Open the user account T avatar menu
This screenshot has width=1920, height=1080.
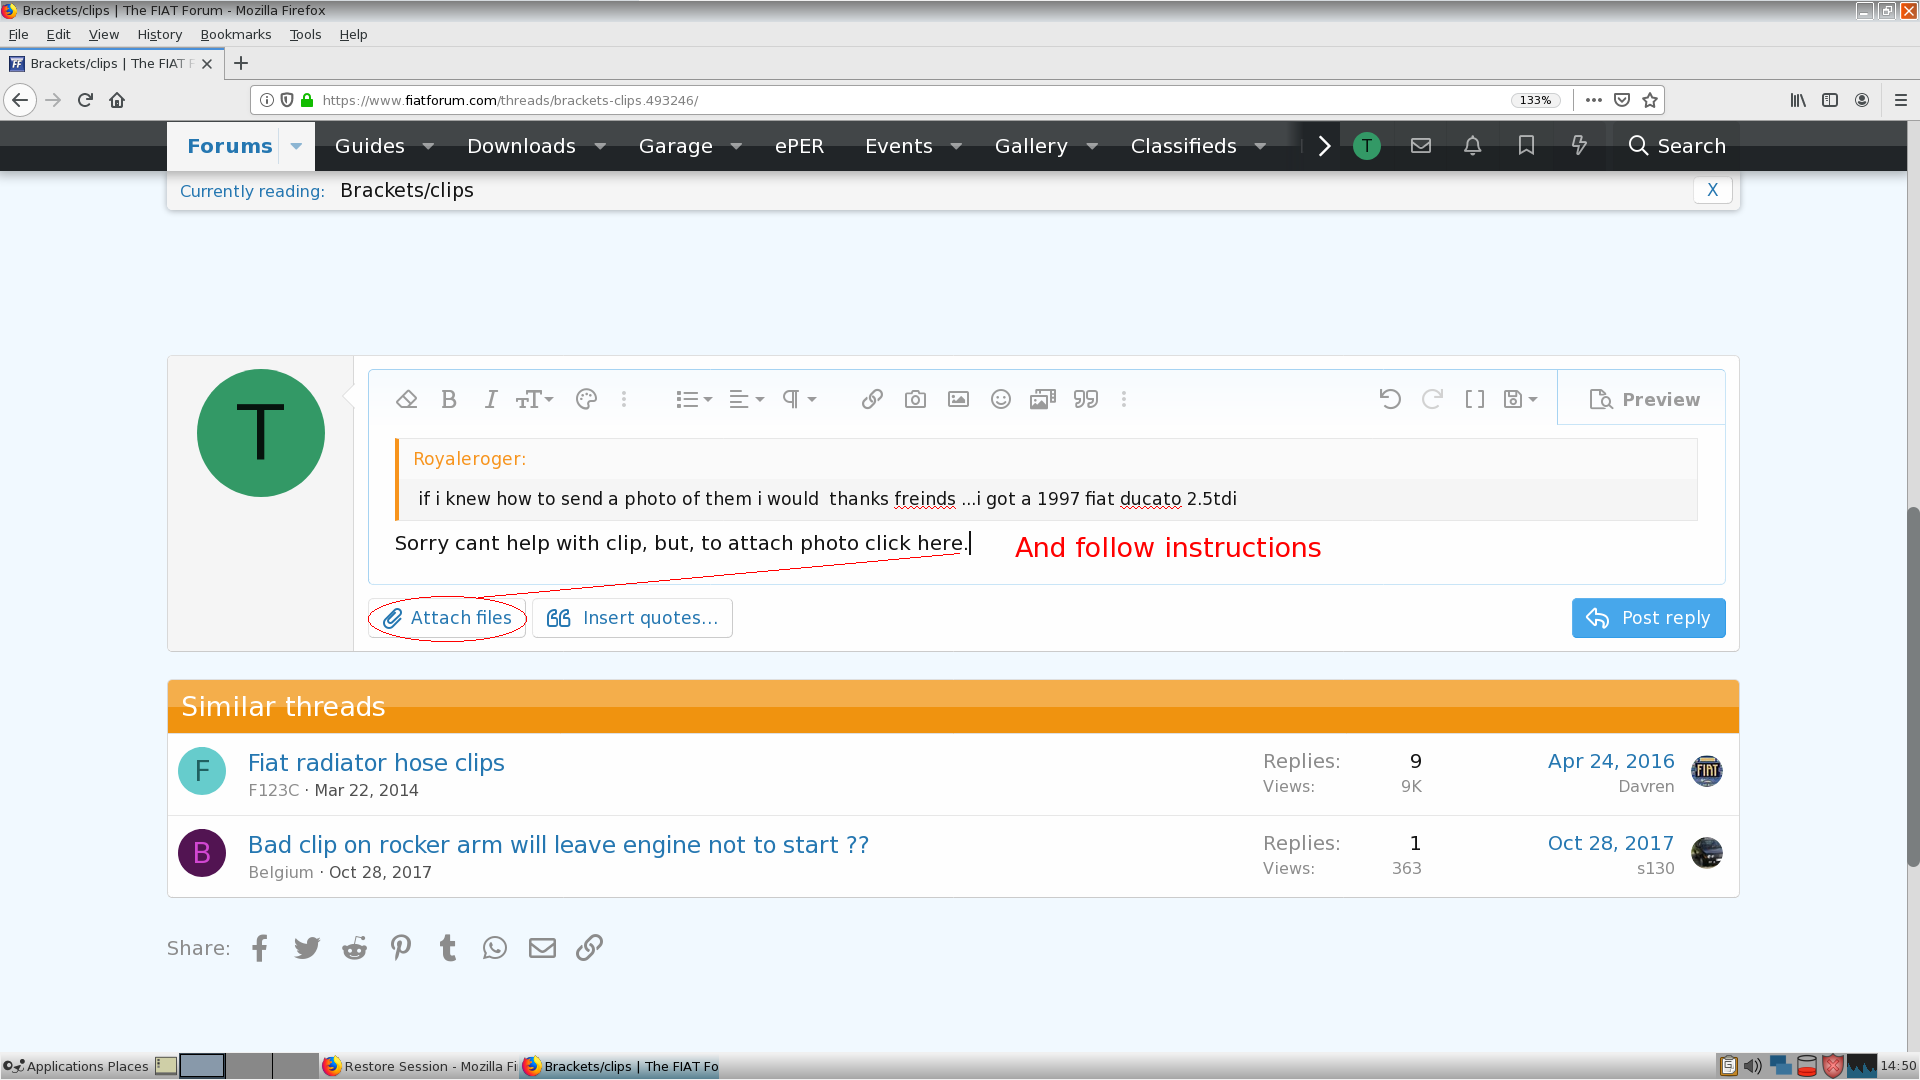coord(1367,146)
